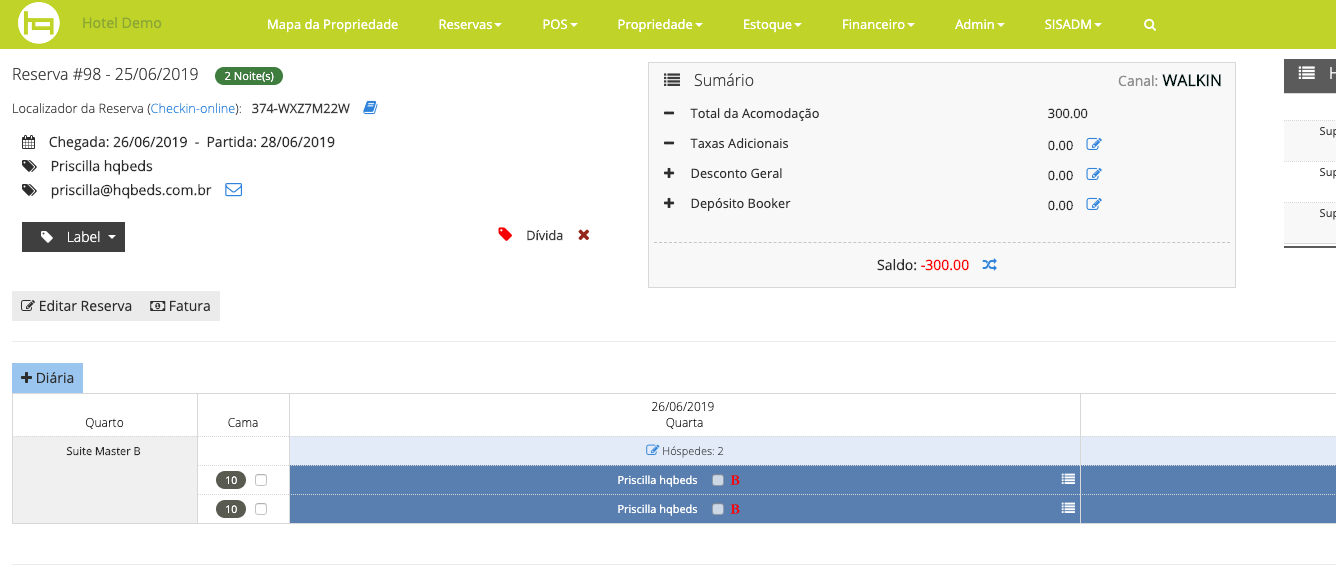
Task: Click the book icon beside reservation locator
Action: click(x=370, y=108)
